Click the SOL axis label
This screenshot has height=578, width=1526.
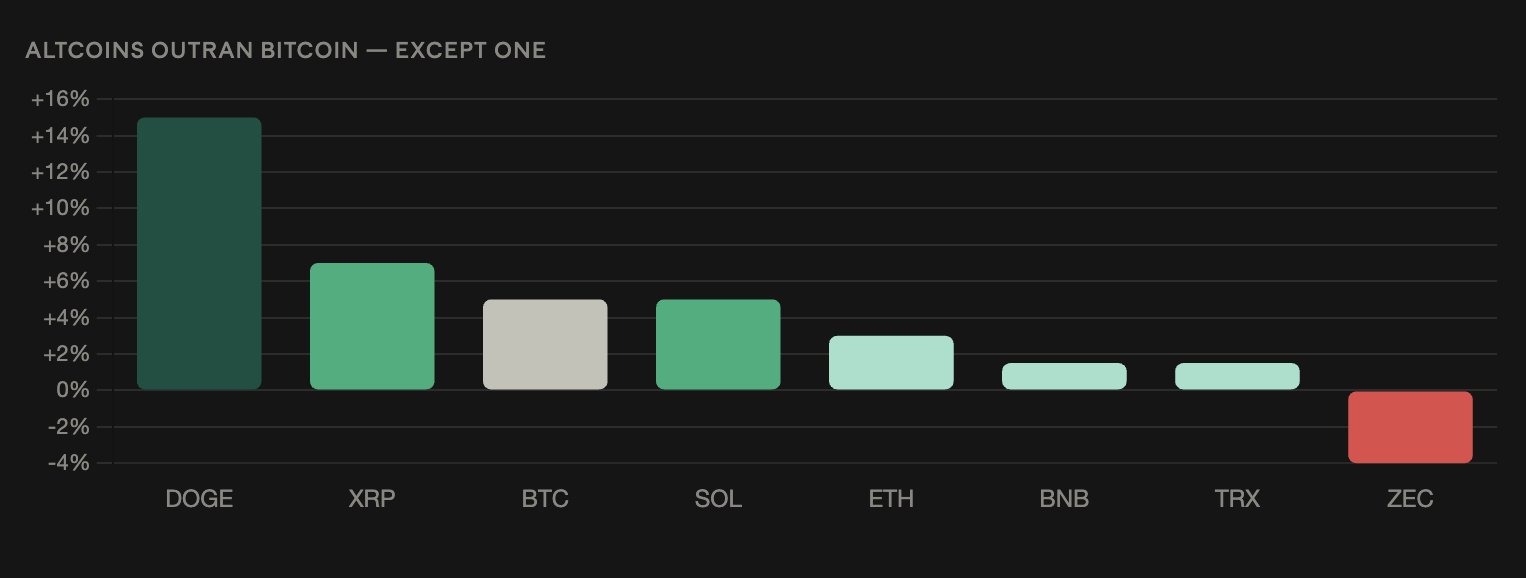(718, 499)
